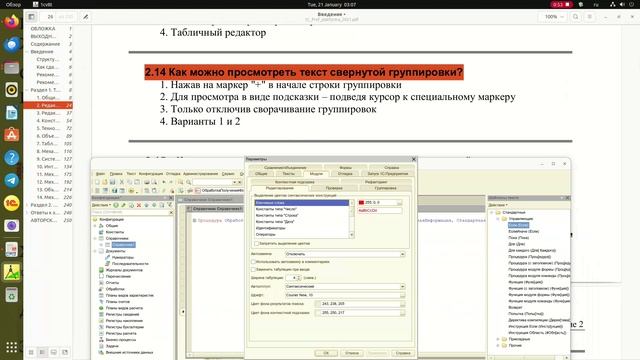640x360 pixels.
Task: Open the Проверка sub-tab
Action: click(334, 188)
